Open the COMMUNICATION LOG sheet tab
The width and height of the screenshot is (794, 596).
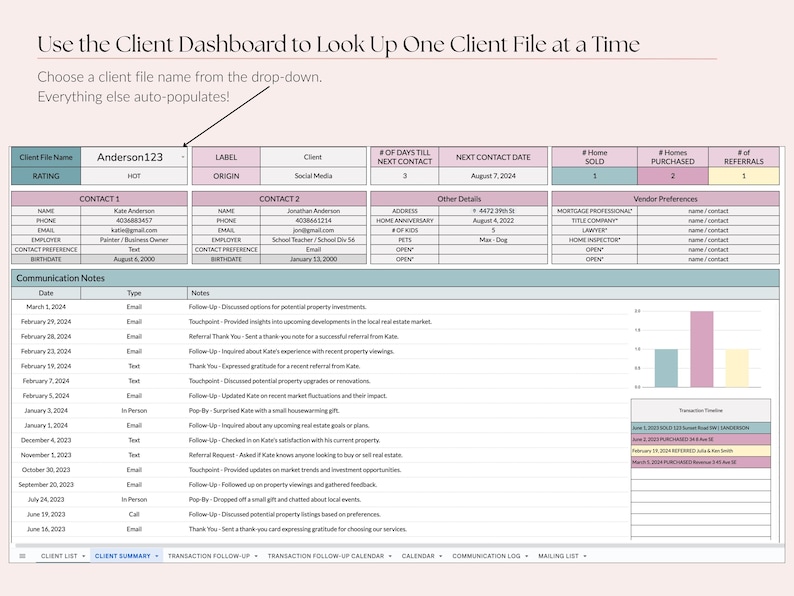pyautogui.click(x=486, y=556)
